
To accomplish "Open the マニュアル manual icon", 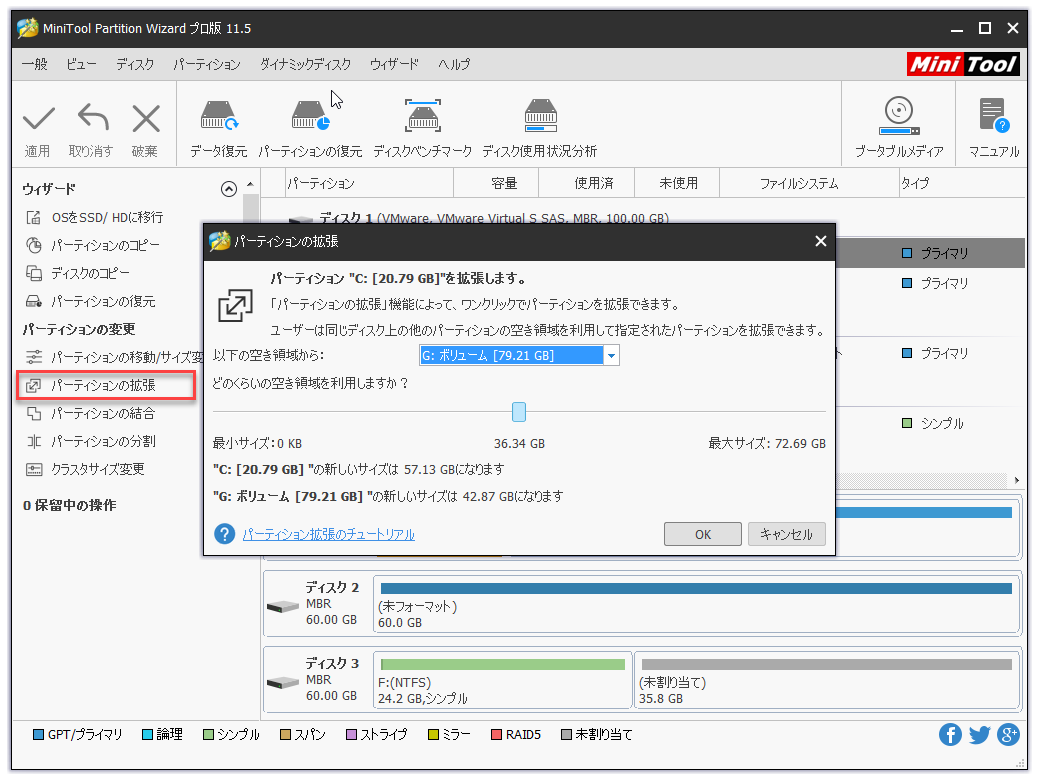I will pyautogui.click(x=994, y=116).
